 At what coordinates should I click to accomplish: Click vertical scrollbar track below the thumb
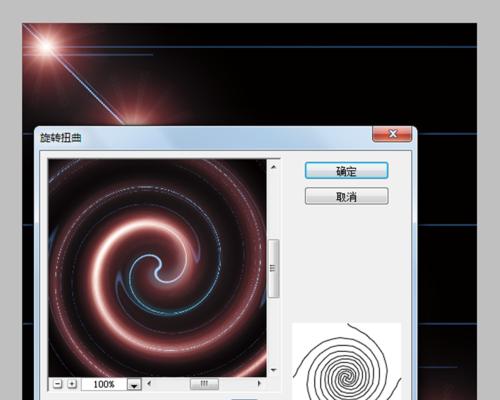[x=274, y=331]
